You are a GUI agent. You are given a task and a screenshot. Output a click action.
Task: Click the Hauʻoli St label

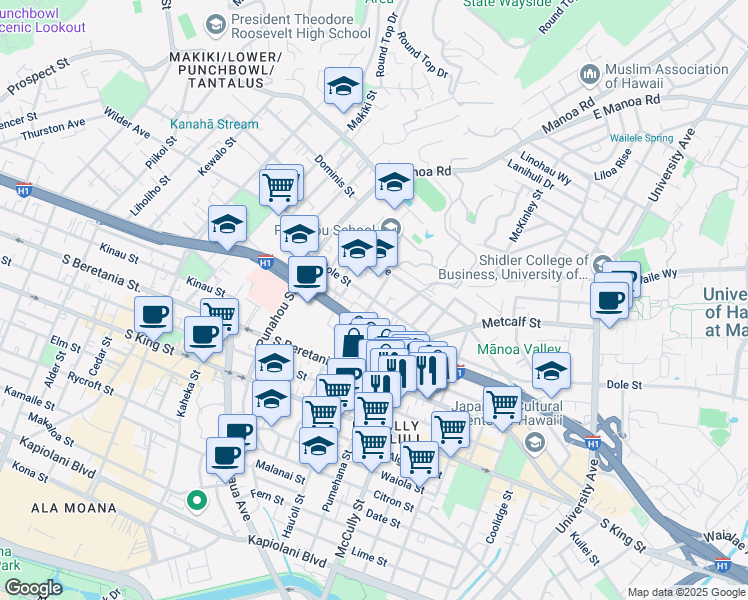click(x=293, y=516)
